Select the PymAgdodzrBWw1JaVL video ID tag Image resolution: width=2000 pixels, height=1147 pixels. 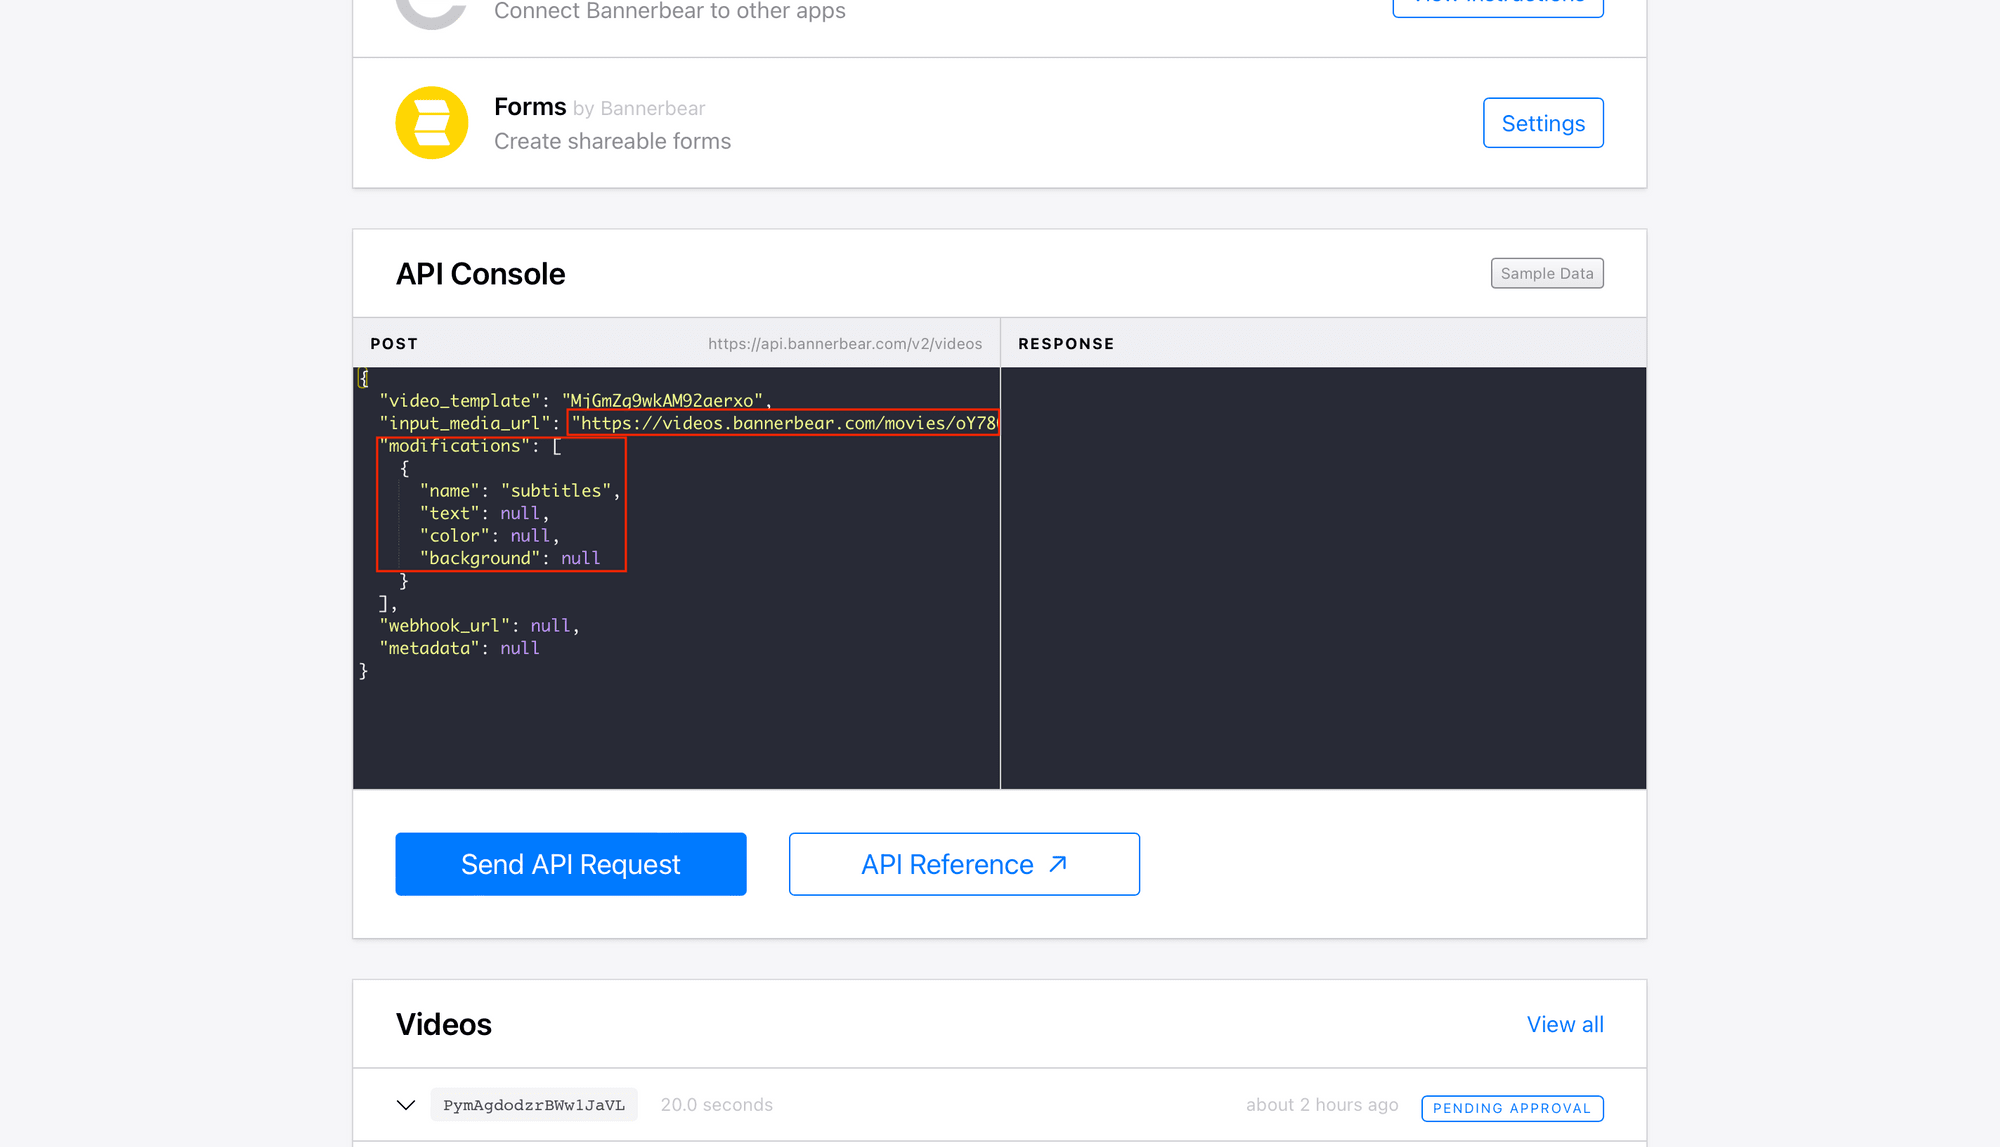[x=533, y=1105]
